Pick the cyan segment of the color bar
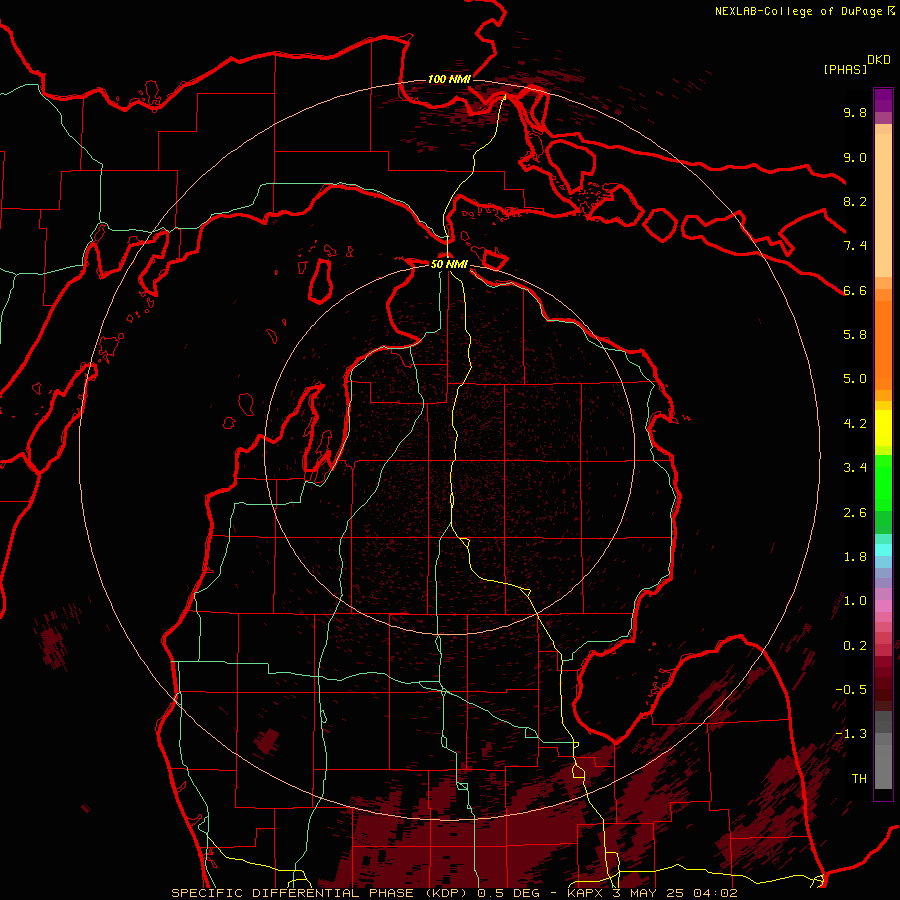The width and height of the screenshot is (900, 900). point(883,549)
